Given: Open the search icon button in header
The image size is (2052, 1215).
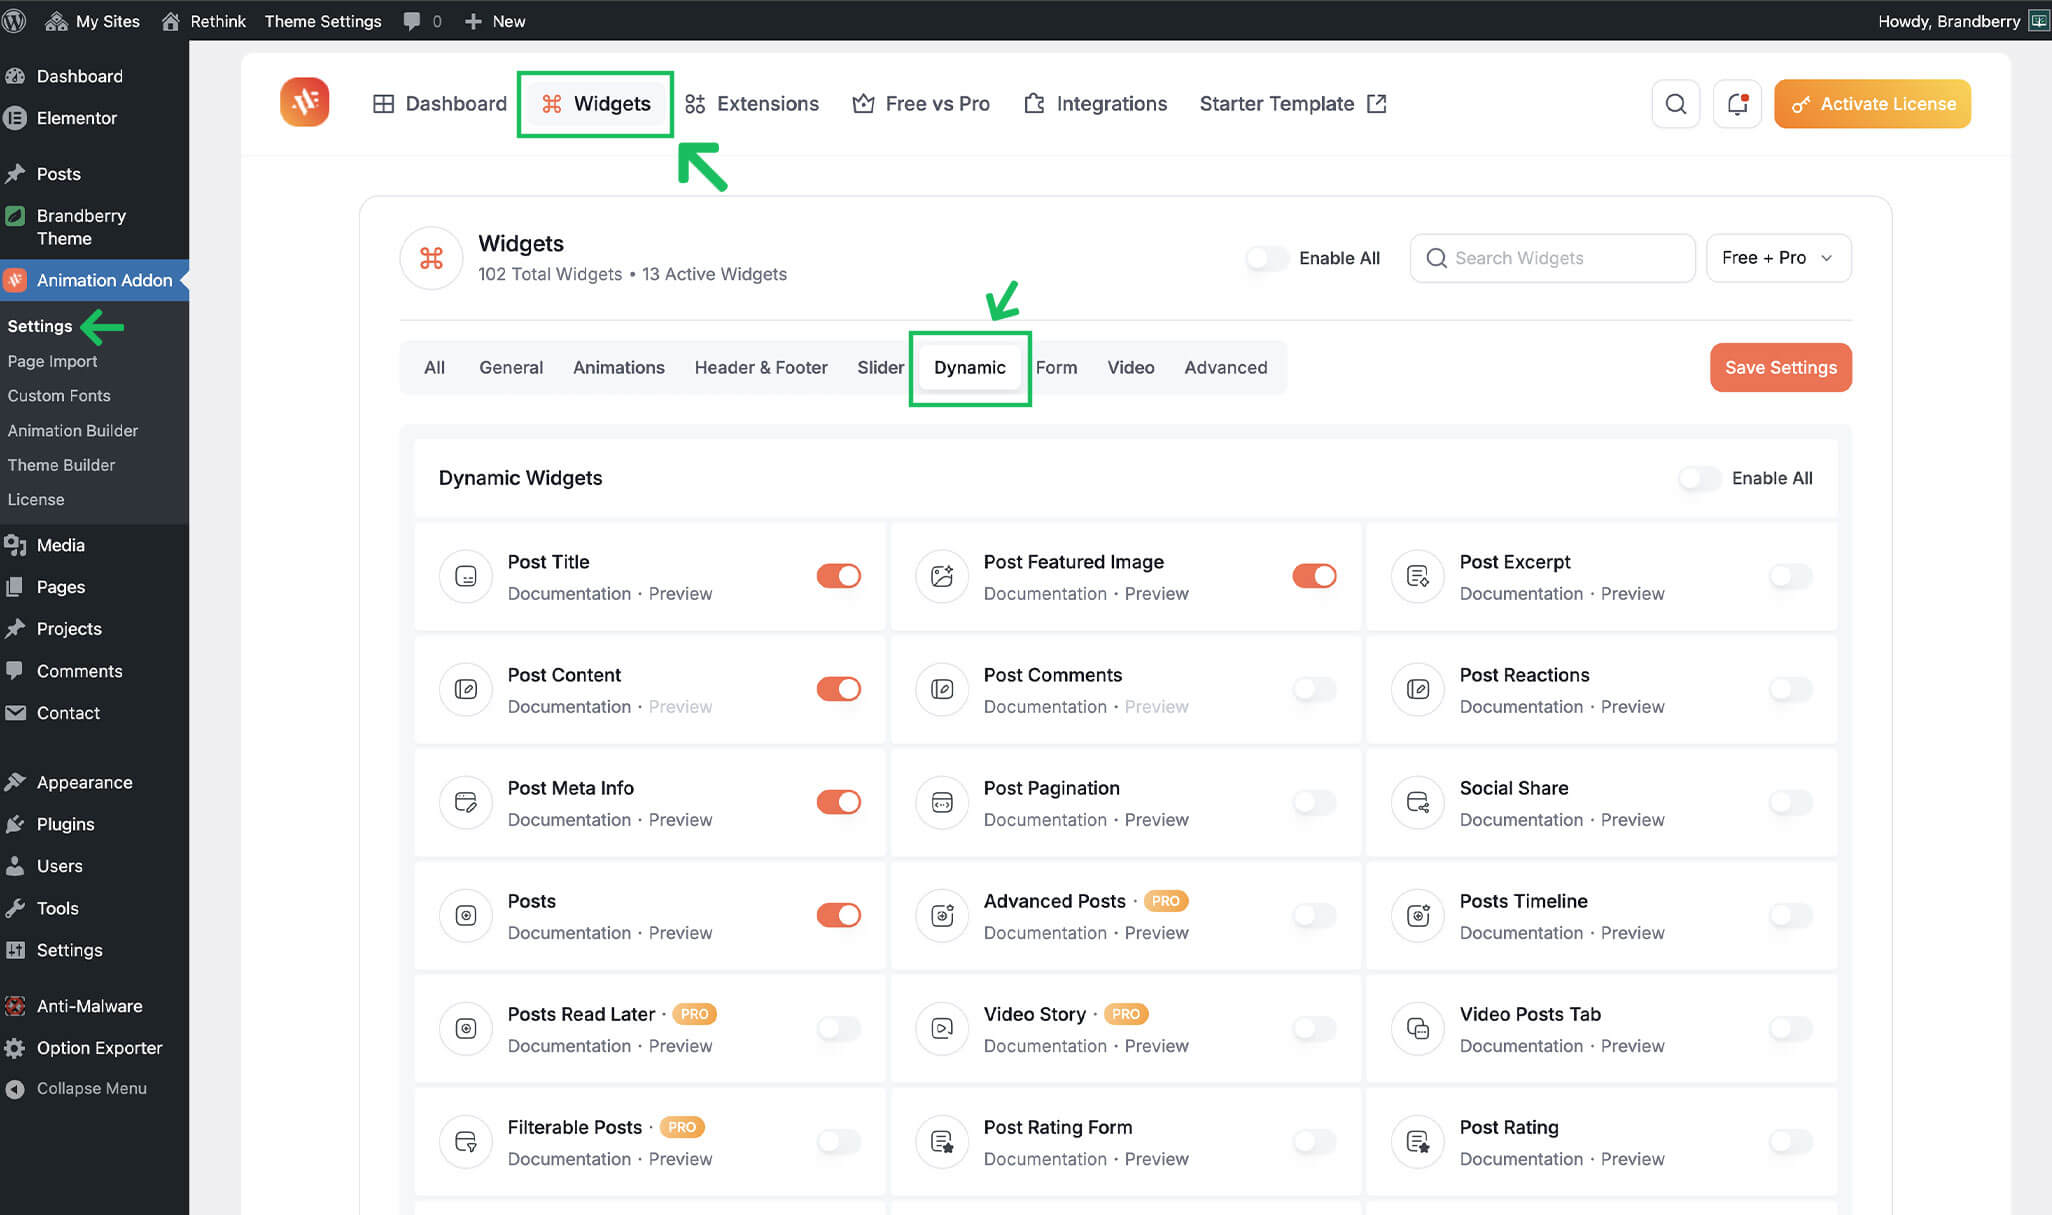Looking at the screenshot, I should pos(1675,104).
